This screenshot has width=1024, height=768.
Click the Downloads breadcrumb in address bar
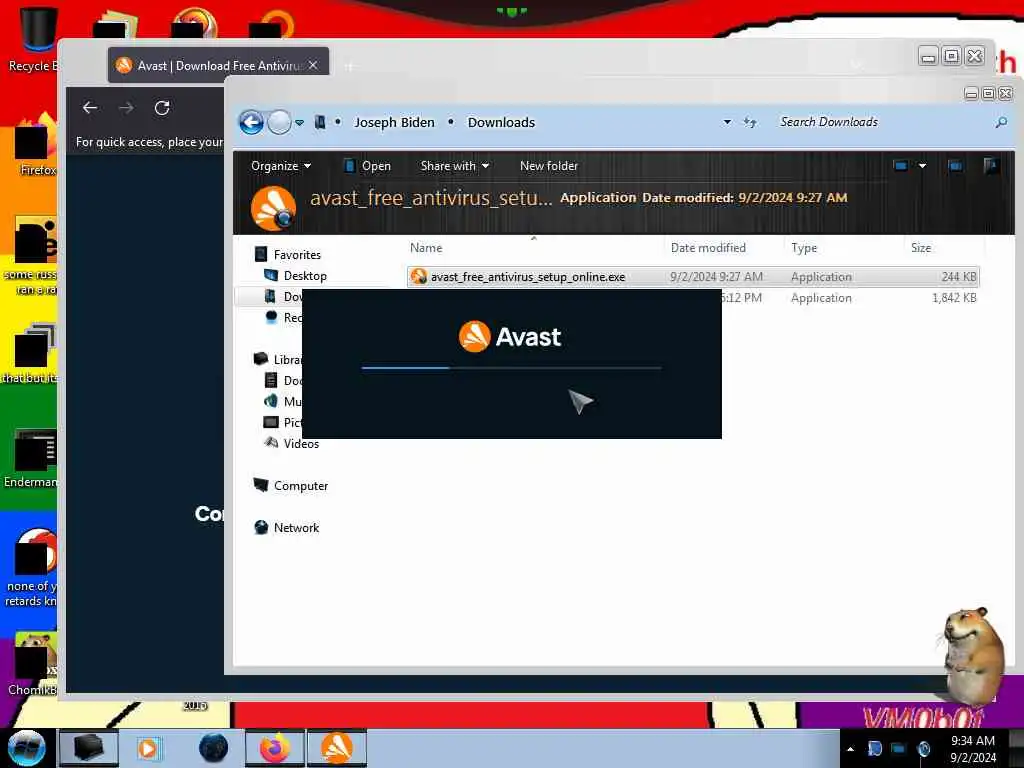click(501, 123)
